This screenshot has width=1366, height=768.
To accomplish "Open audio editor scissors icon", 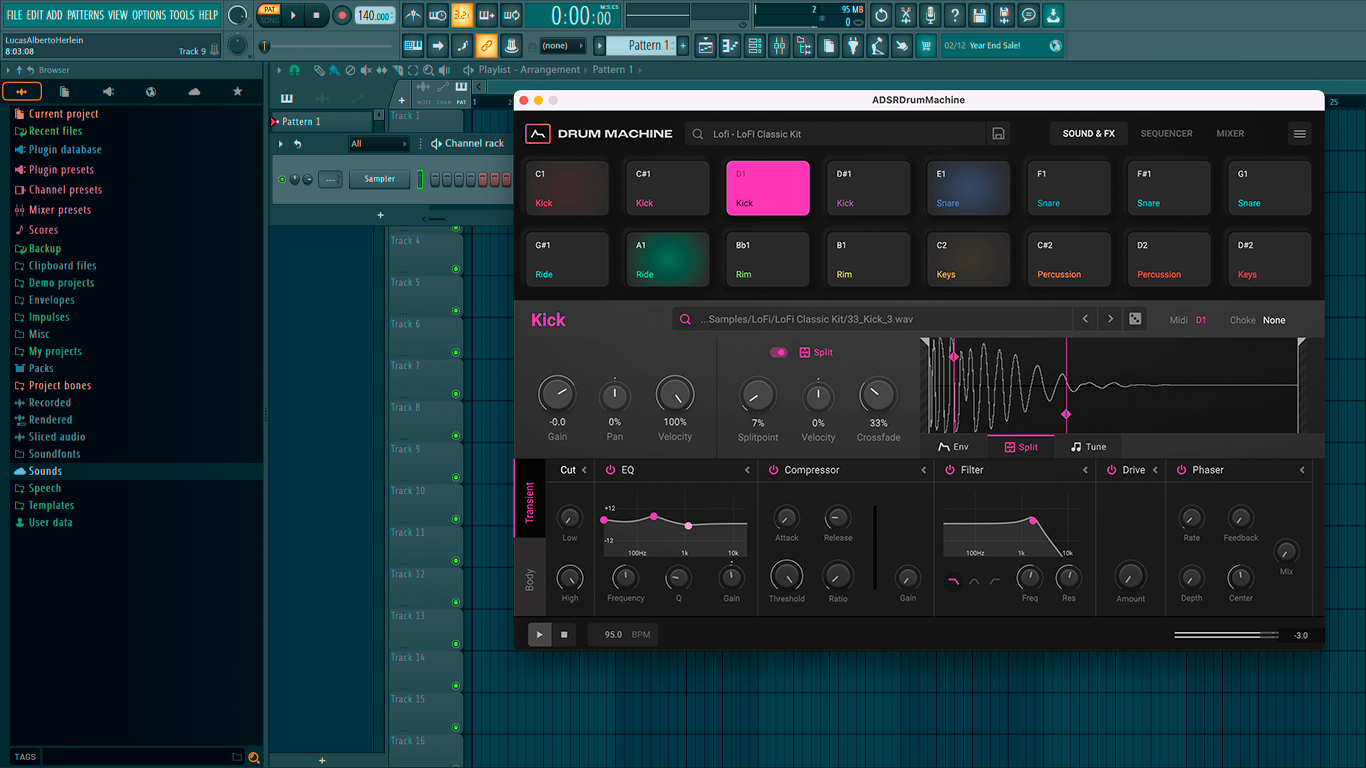I will [x=905, y=15].
